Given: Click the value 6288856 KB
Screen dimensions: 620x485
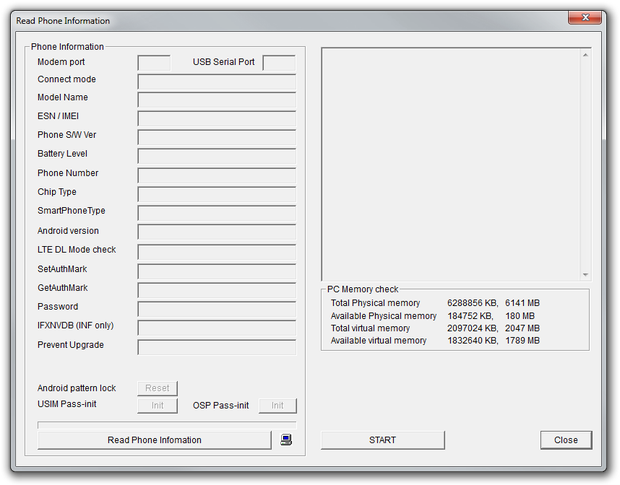Looking at the screenshot, I should click(473, 303).
